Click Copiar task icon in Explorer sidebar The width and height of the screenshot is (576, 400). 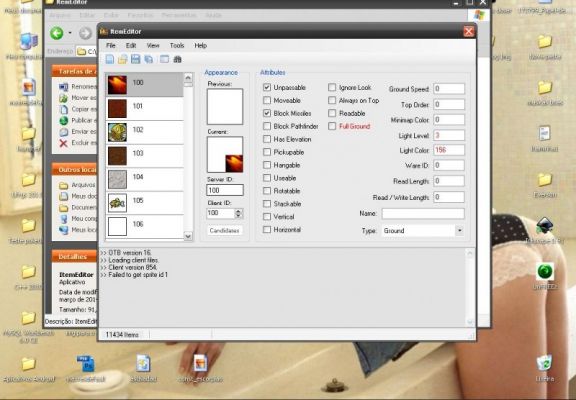pos(64,109)
